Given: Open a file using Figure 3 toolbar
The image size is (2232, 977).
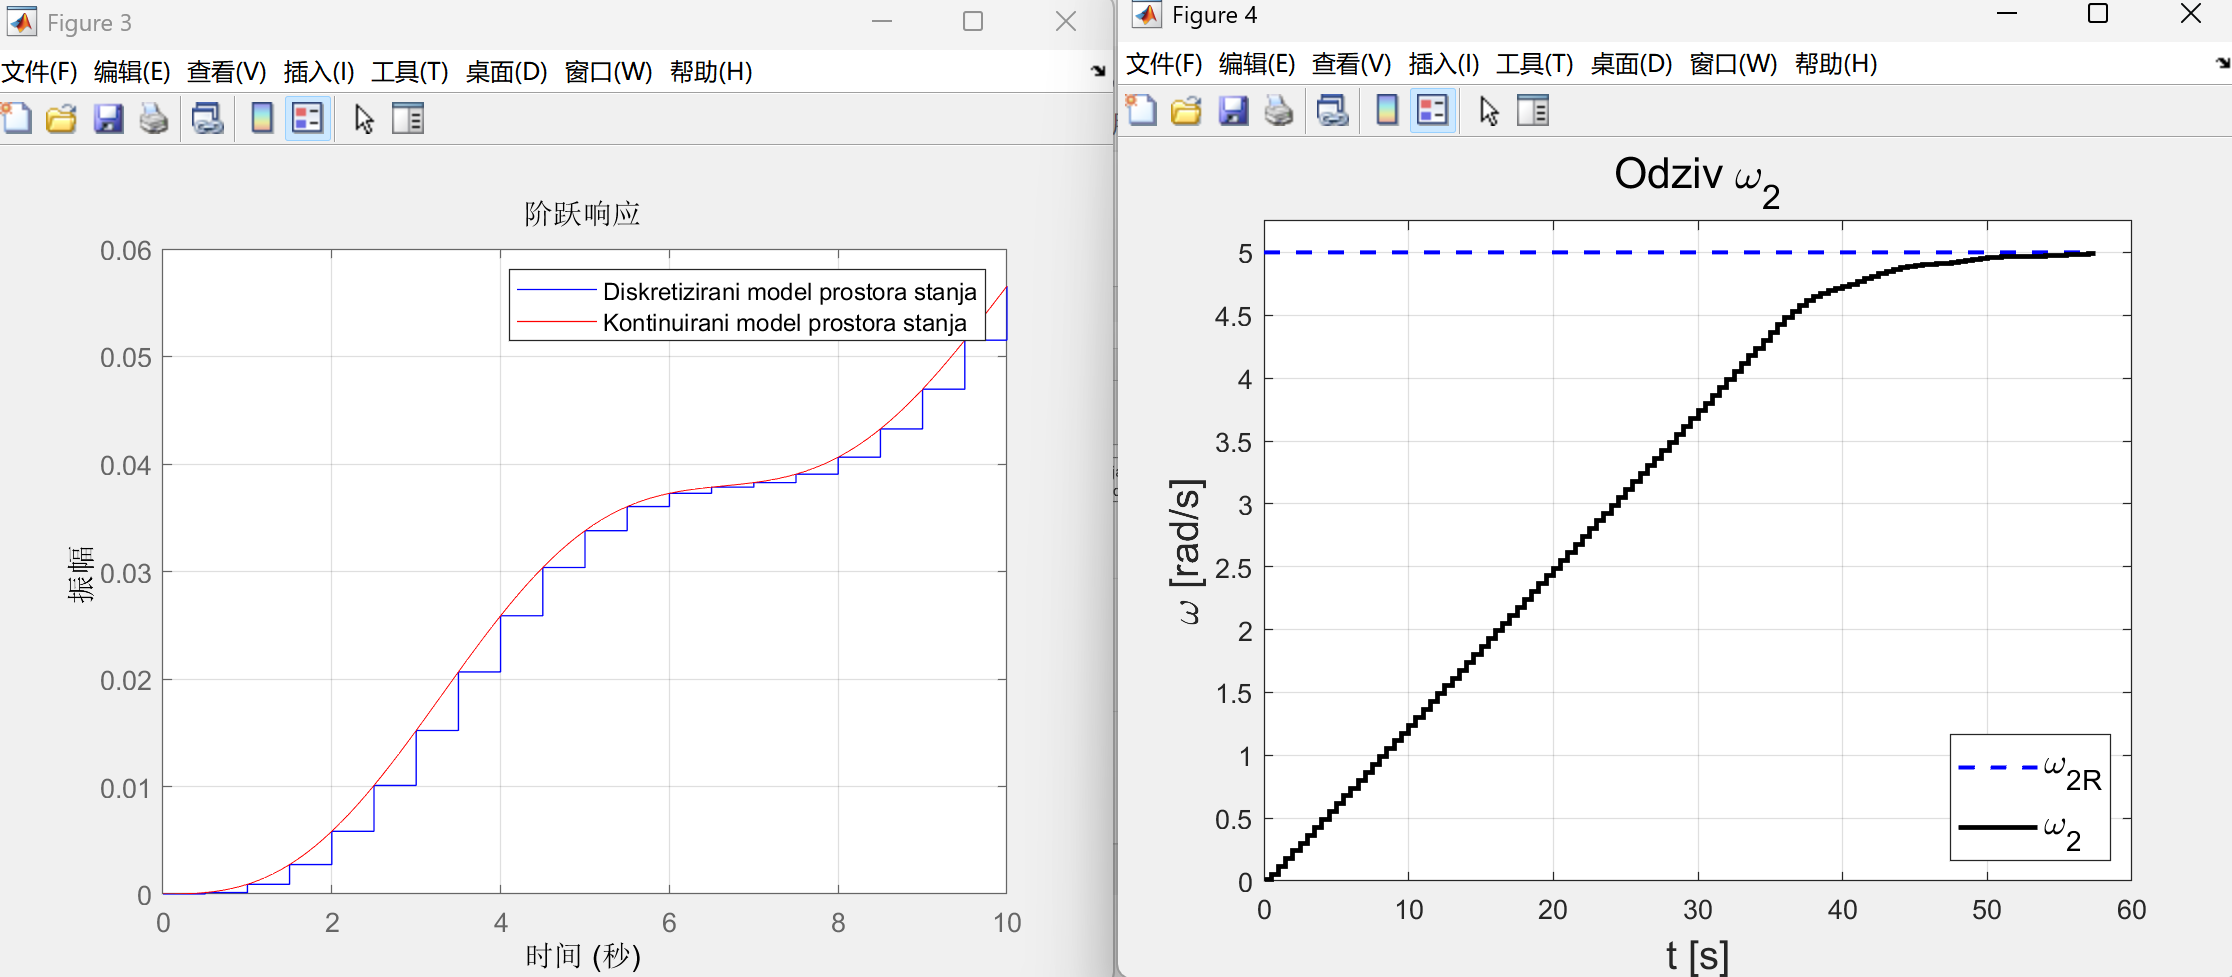Looking at the screenshot, I should [61, 118].
